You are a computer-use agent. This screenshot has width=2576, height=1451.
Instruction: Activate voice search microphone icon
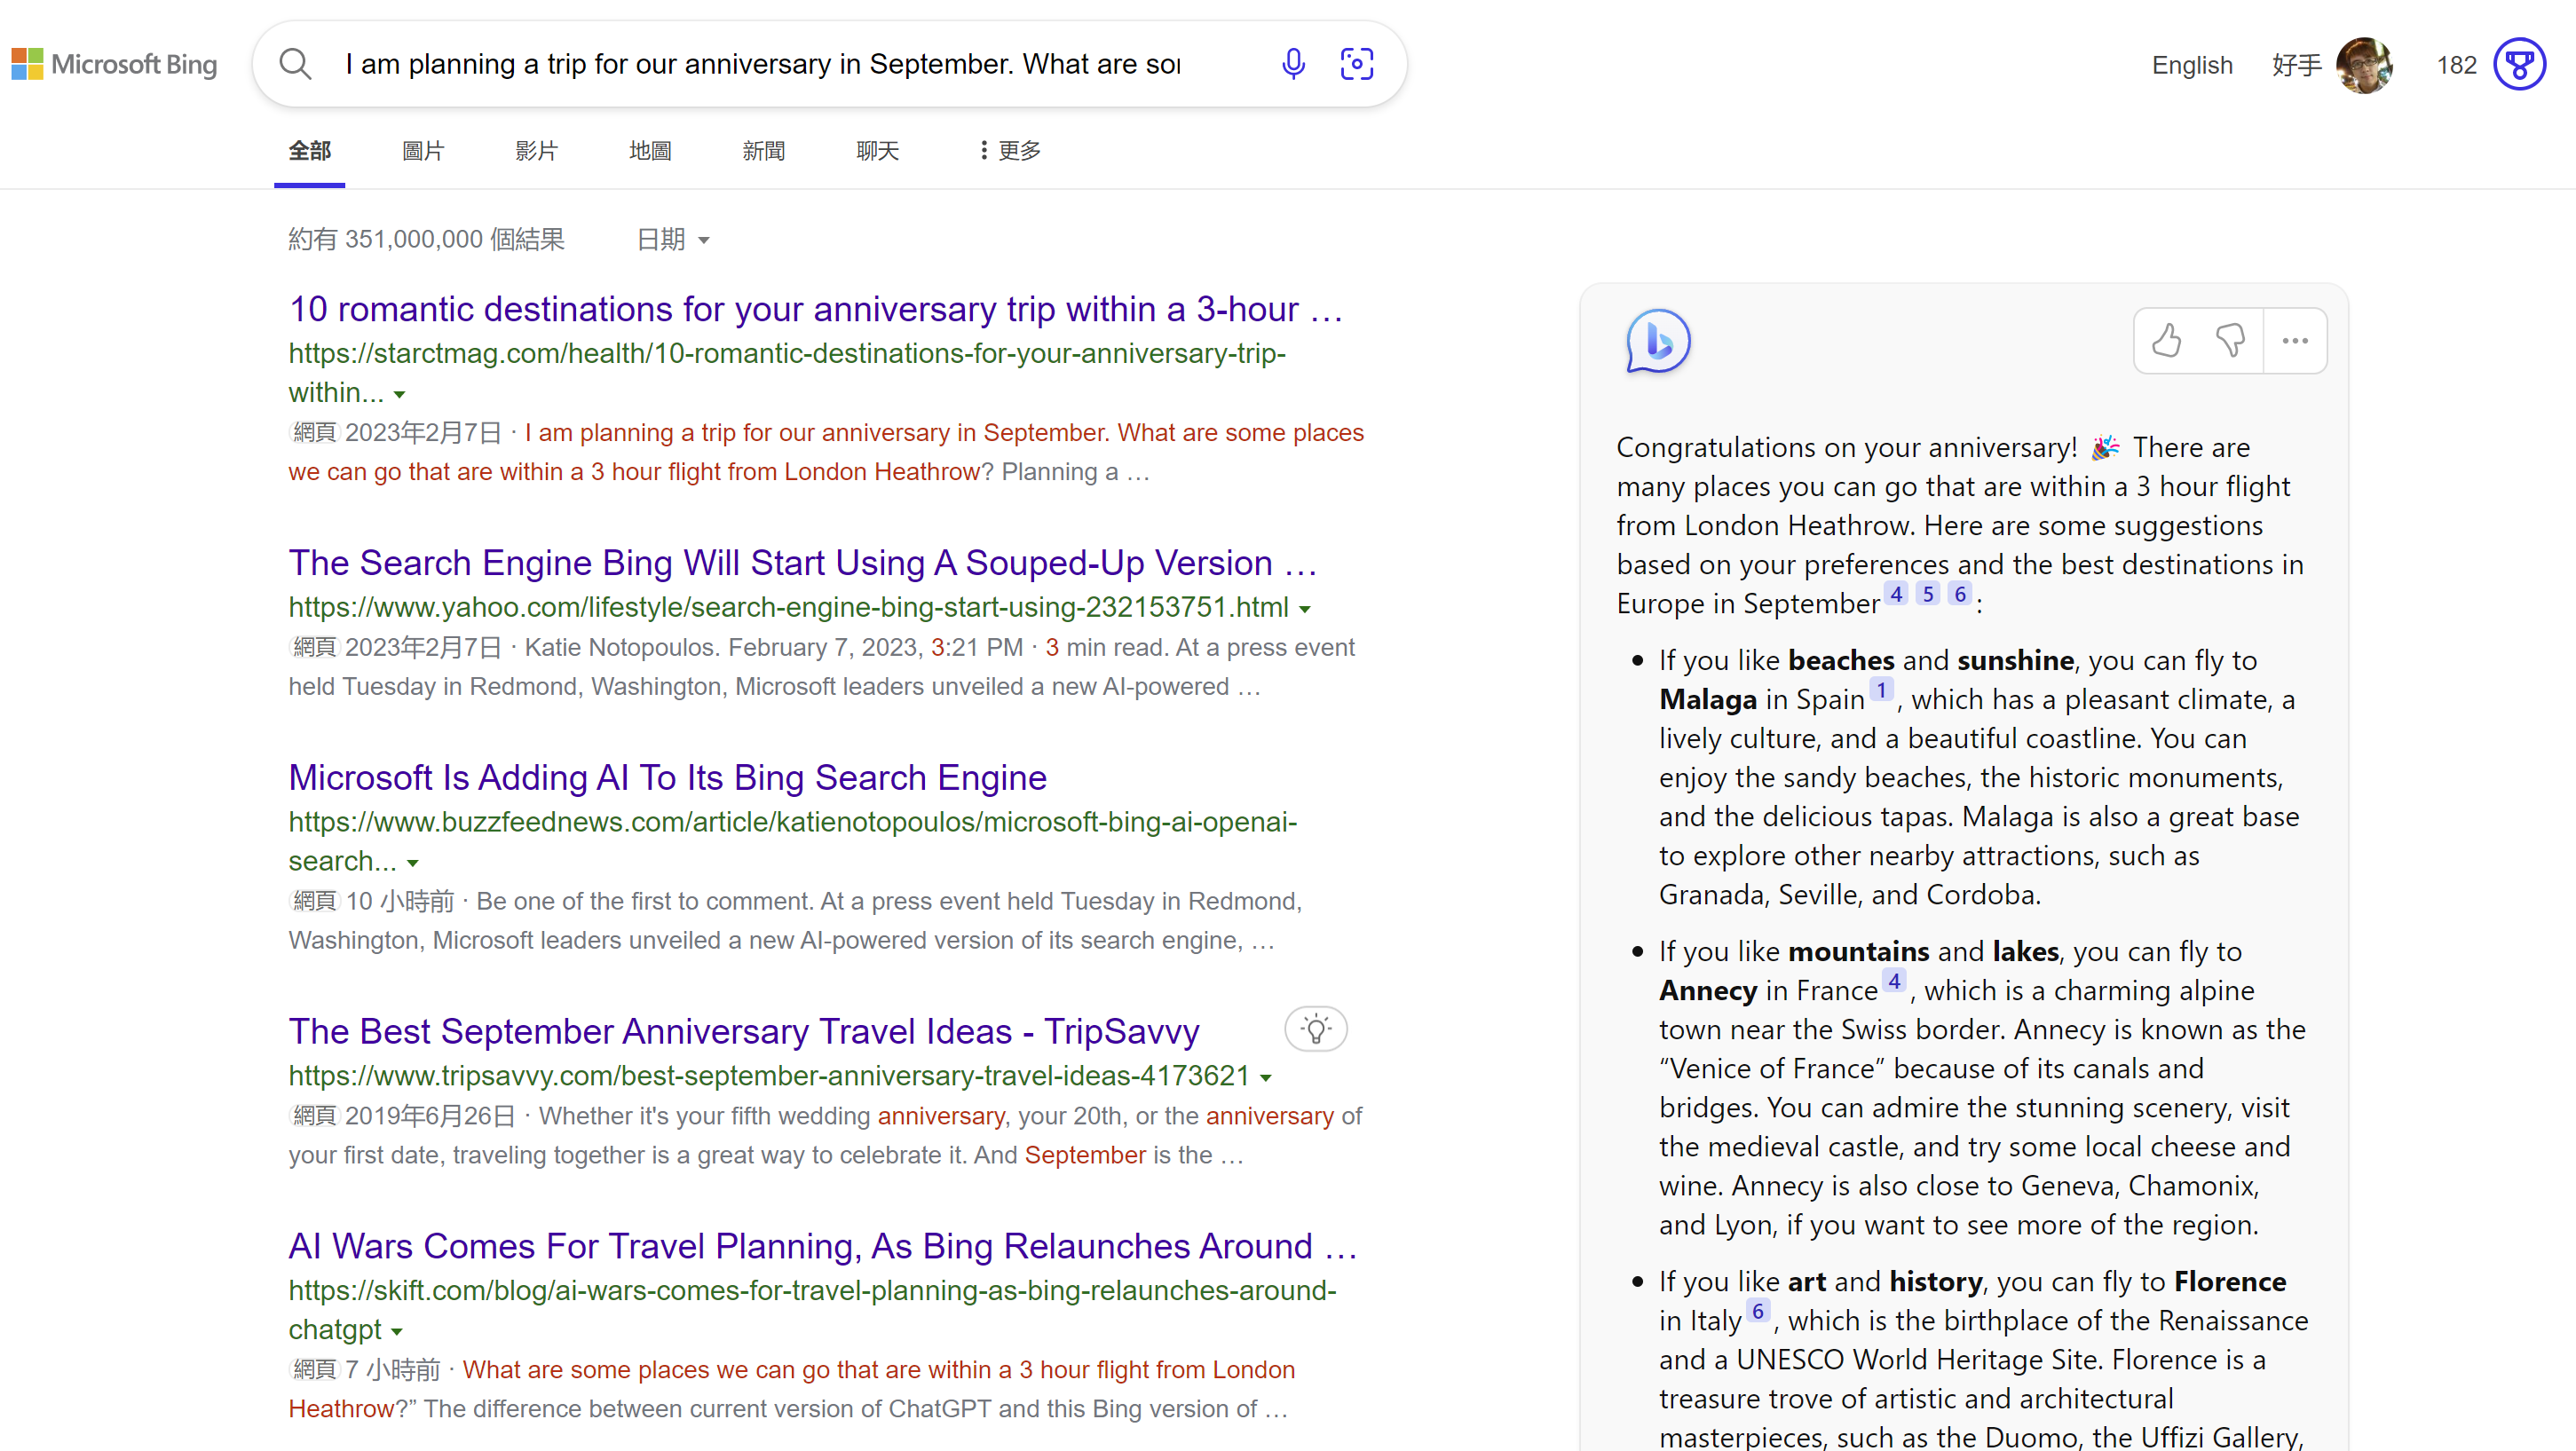1293,64
